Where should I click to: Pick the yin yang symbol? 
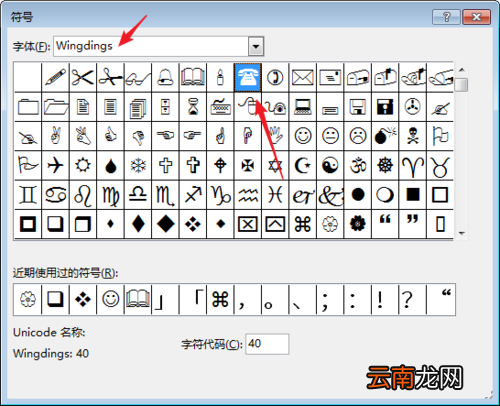[x=330, y=165]
